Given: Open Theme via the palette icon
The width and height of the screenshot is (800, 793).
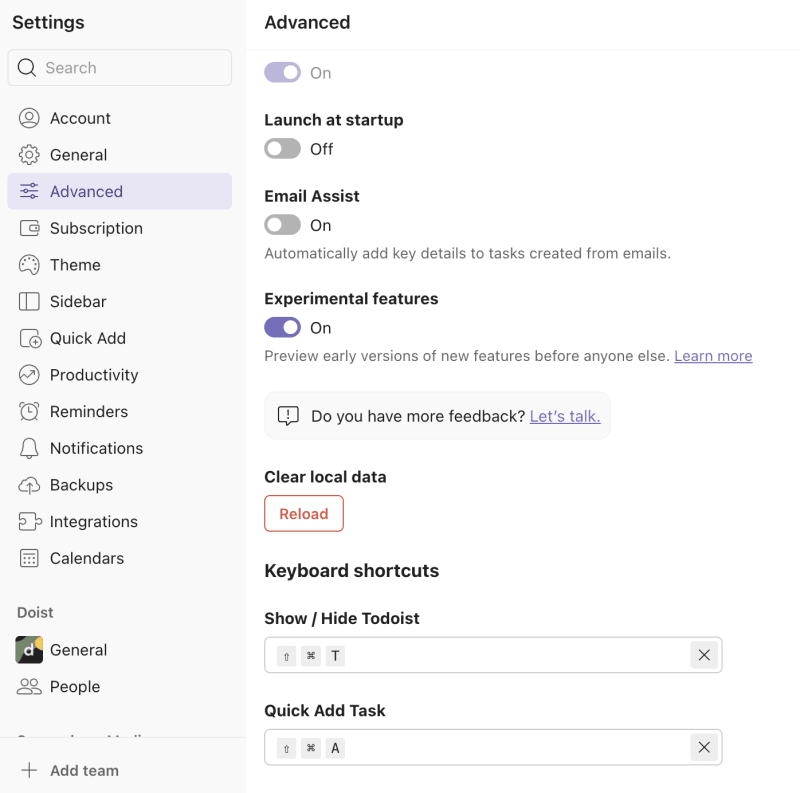Looking at the screenshot, I should (29, 265).
